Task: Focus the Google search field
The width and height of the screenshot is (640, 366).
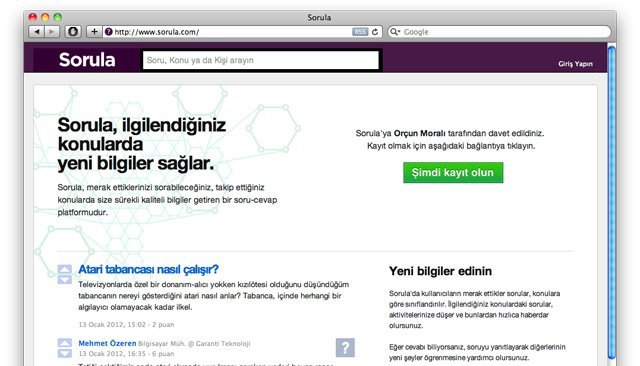Action: [499, 32]
